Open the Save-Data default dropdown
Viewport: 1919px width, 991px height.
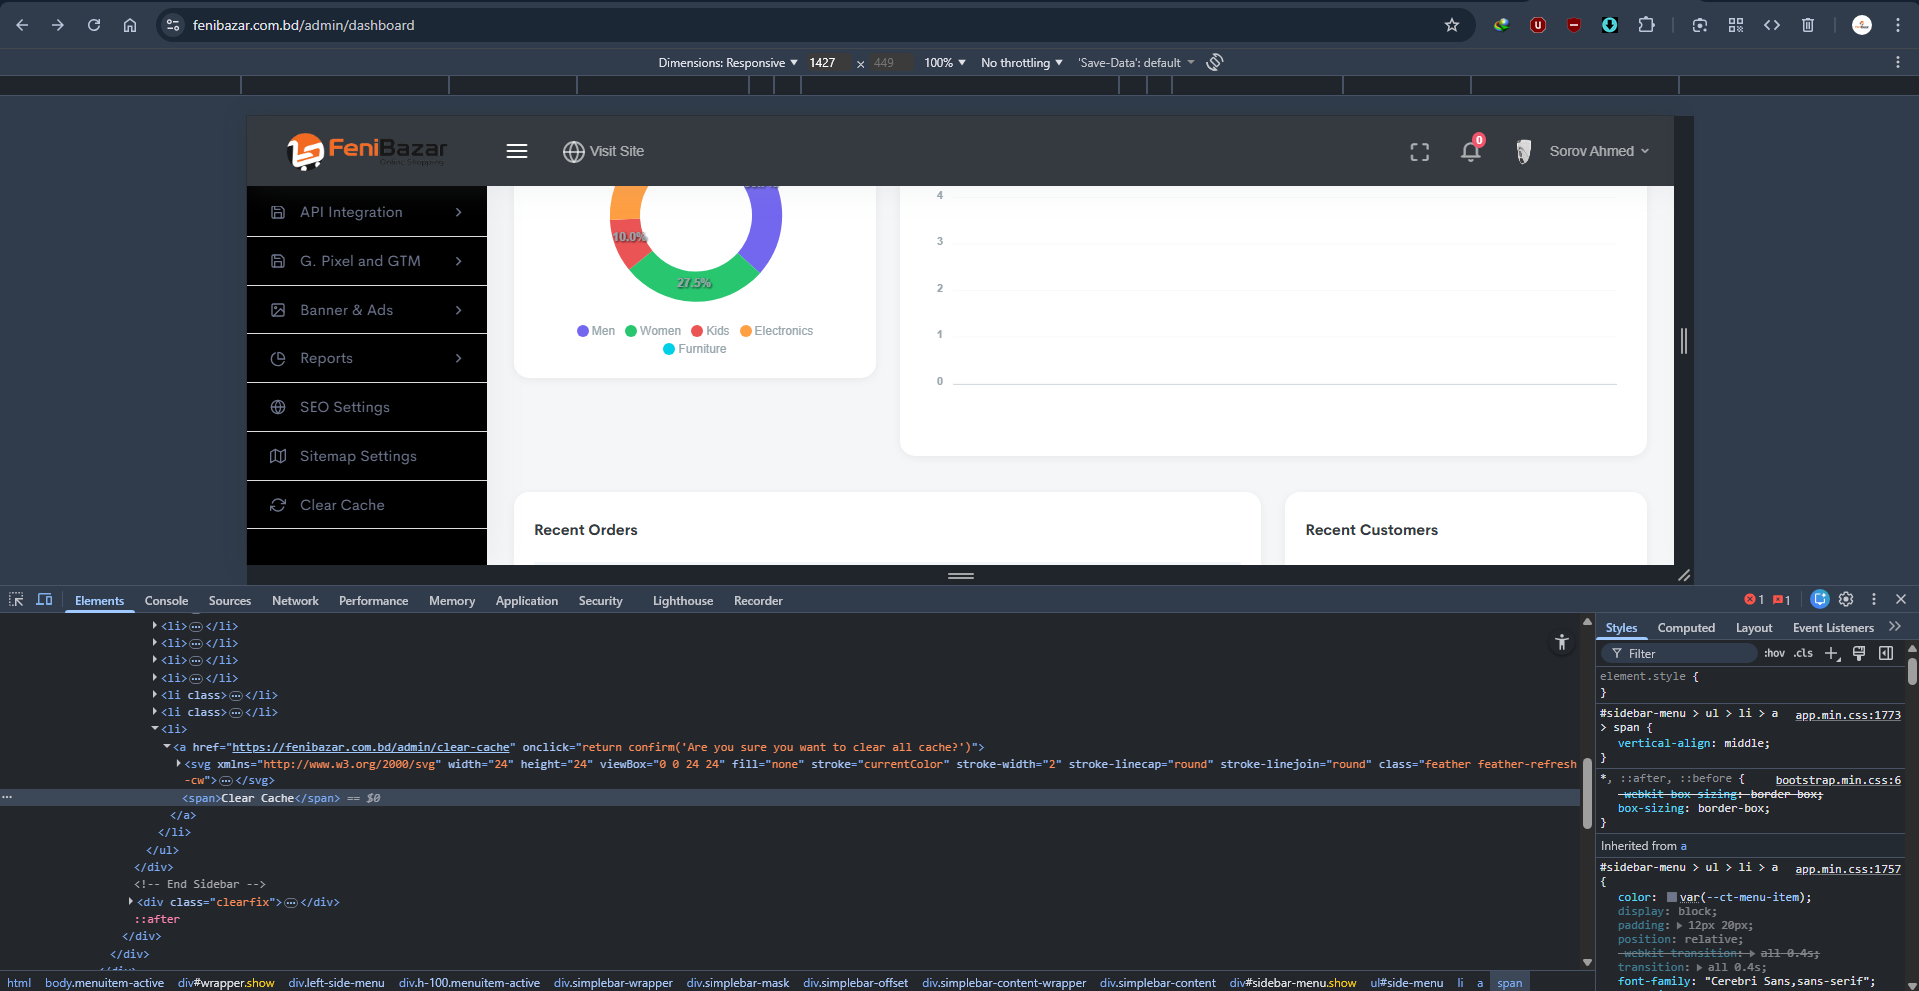pyautogui.click(x=1137, y=63)
